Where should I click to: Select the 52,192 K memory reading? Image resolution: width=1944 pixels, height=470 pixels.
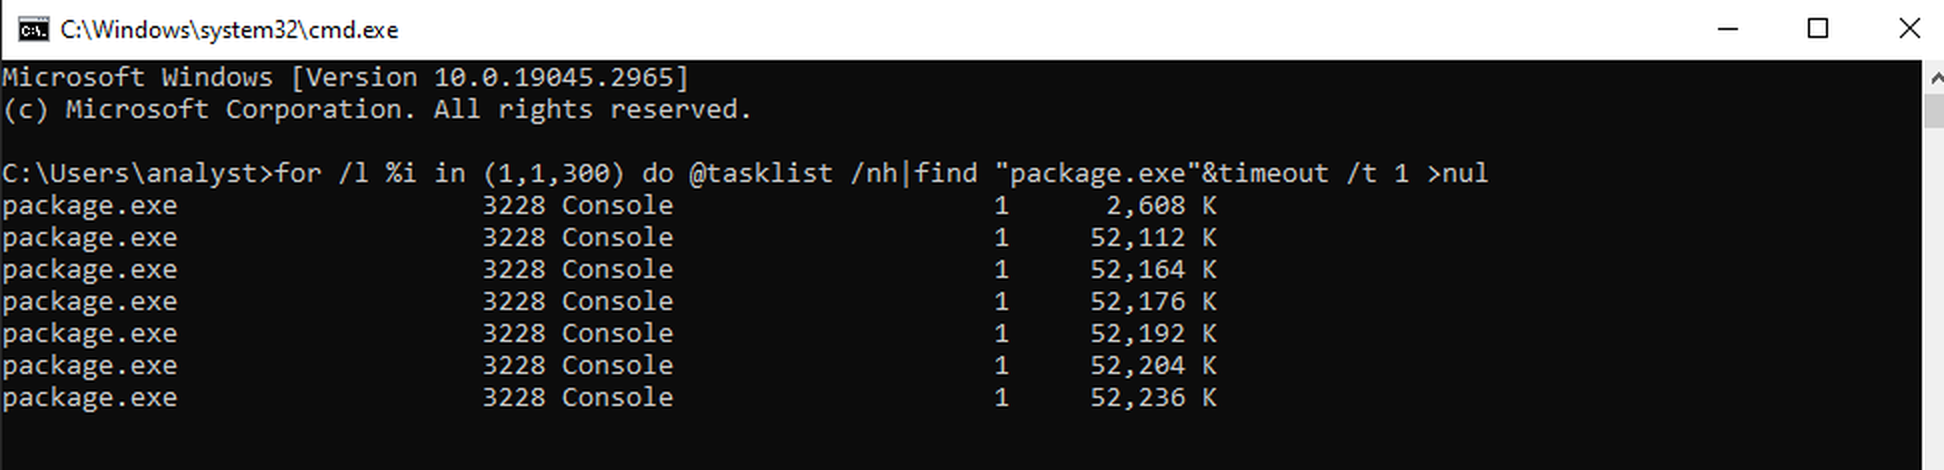point(1153,333)
